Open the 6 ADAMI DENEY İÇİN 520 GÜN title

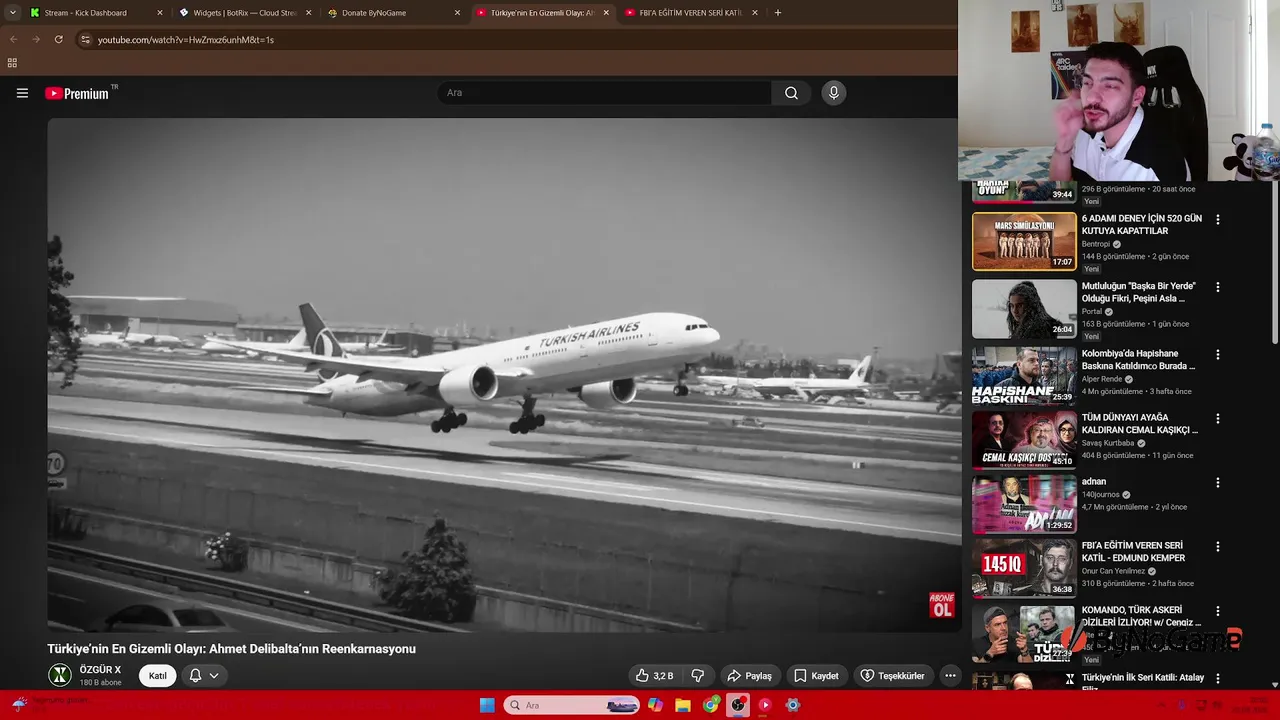pyautogui.click(x=1141, y=224)
